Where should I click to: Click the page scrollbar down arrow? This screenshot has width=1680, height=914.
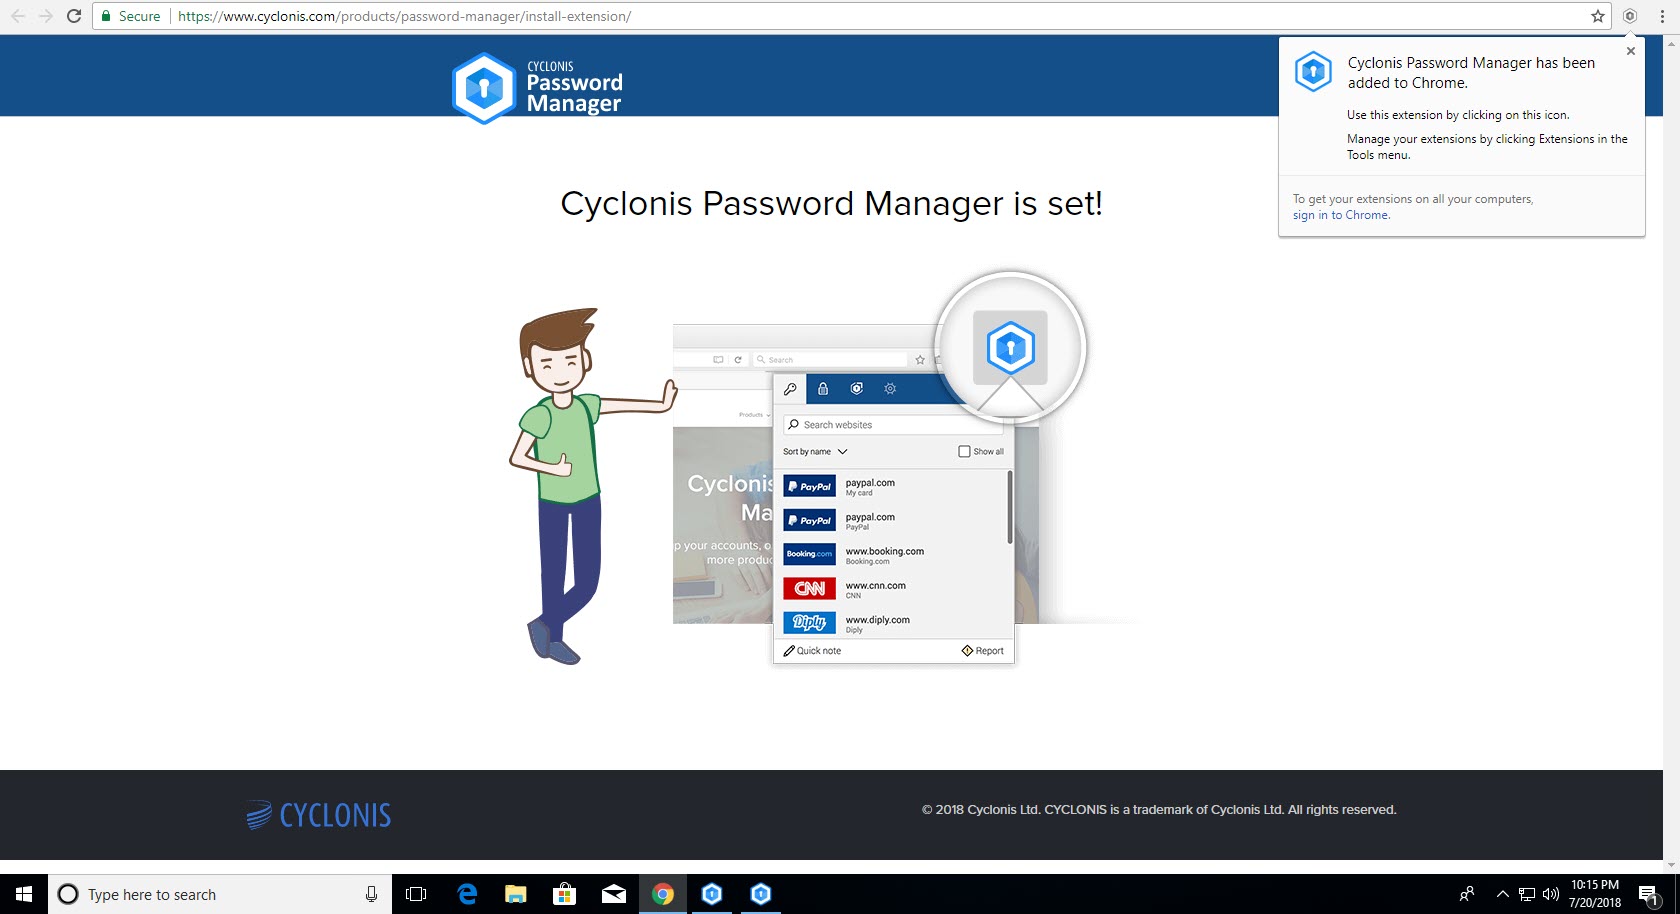pyautogui.click(x=1671, y=866)
